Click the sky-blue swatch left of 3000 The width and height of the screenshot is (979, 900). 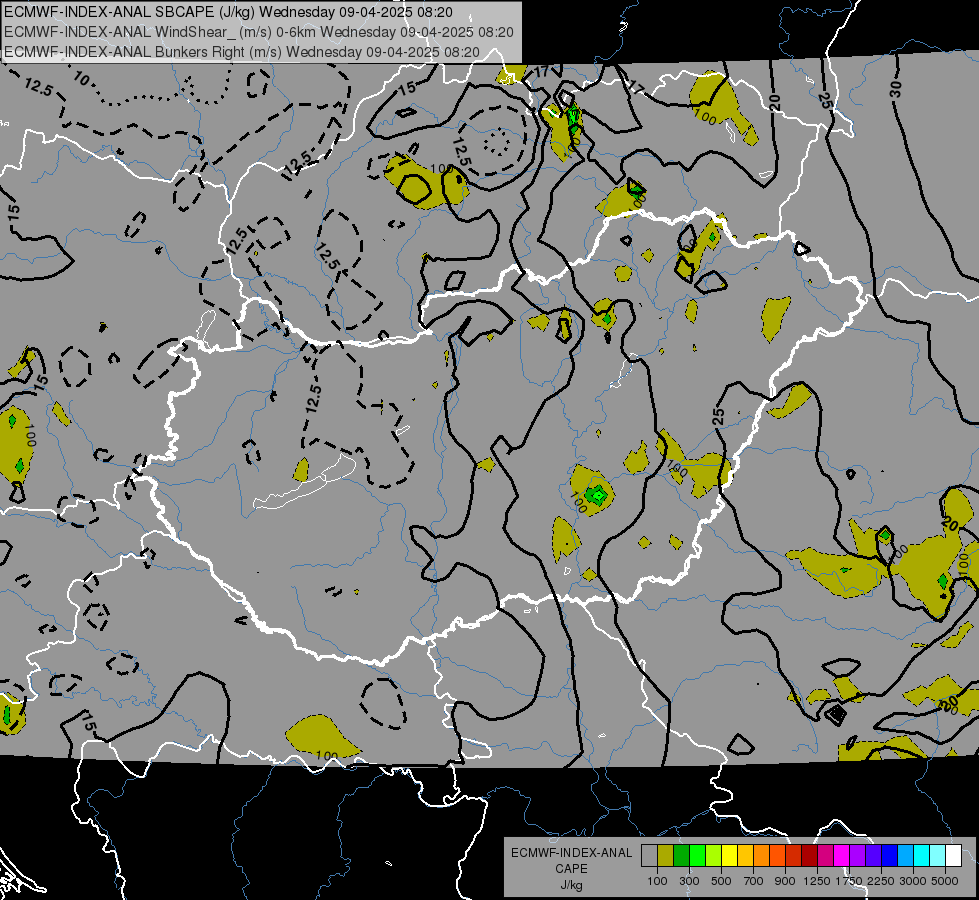click(x=905, y=855)
